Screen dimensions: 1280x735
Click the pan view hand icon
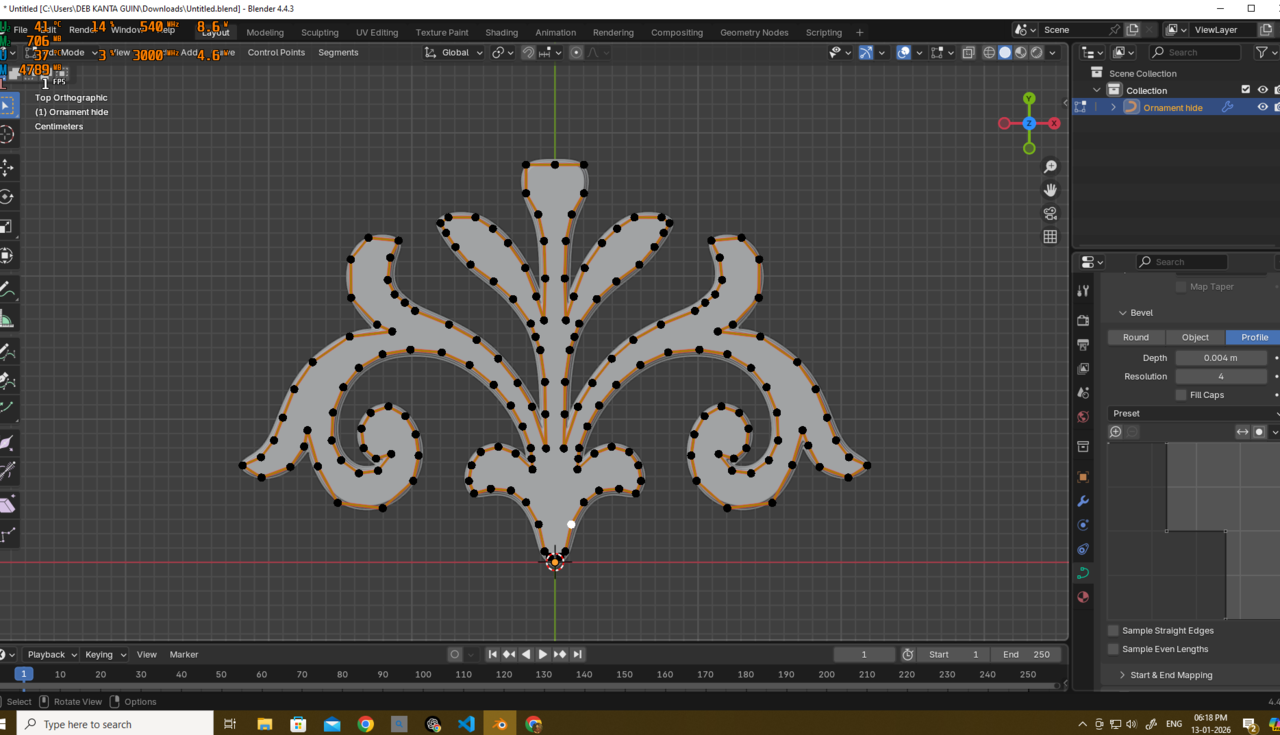pos(1050,190)
